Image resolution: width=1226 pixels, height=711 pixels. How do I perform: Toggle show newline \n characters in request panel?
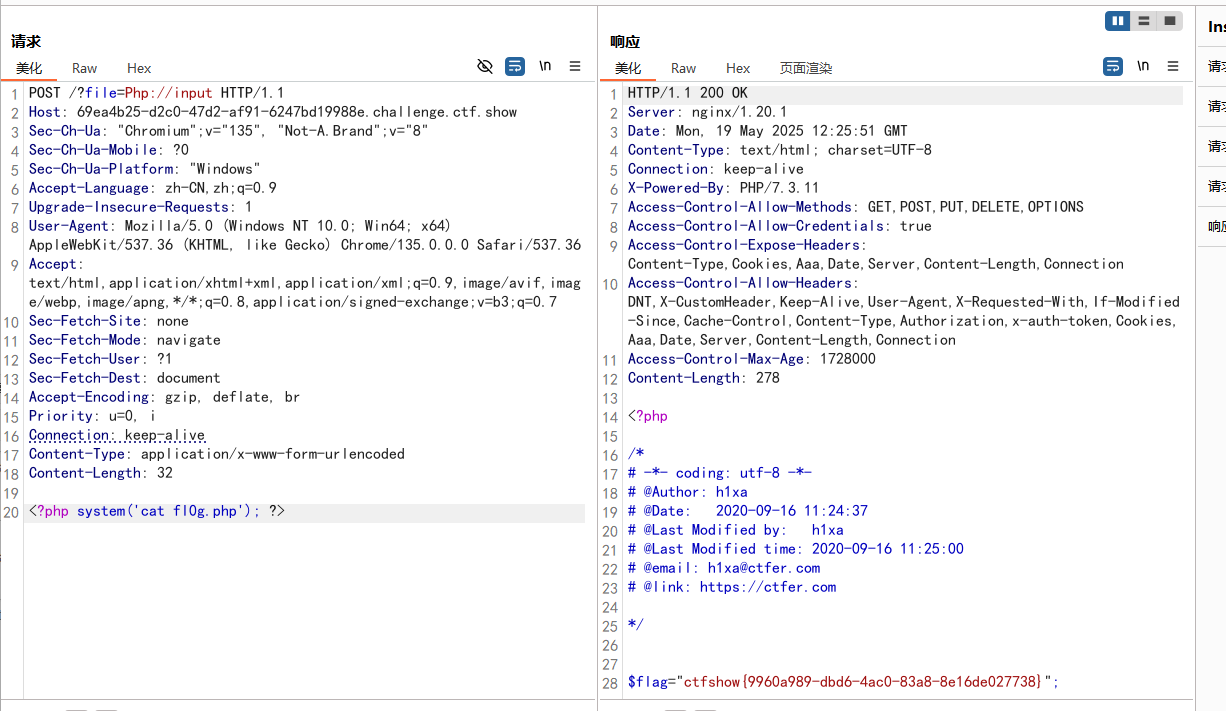(545, 66)
